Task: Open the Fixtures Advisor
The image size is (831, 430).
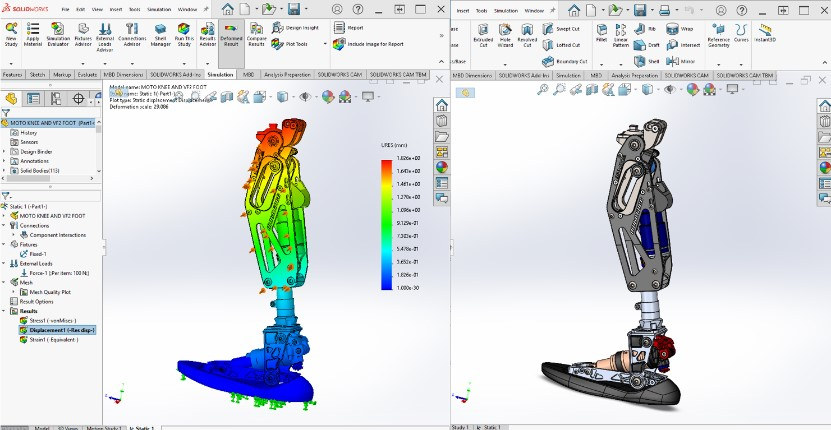Action: coord(83,35)
